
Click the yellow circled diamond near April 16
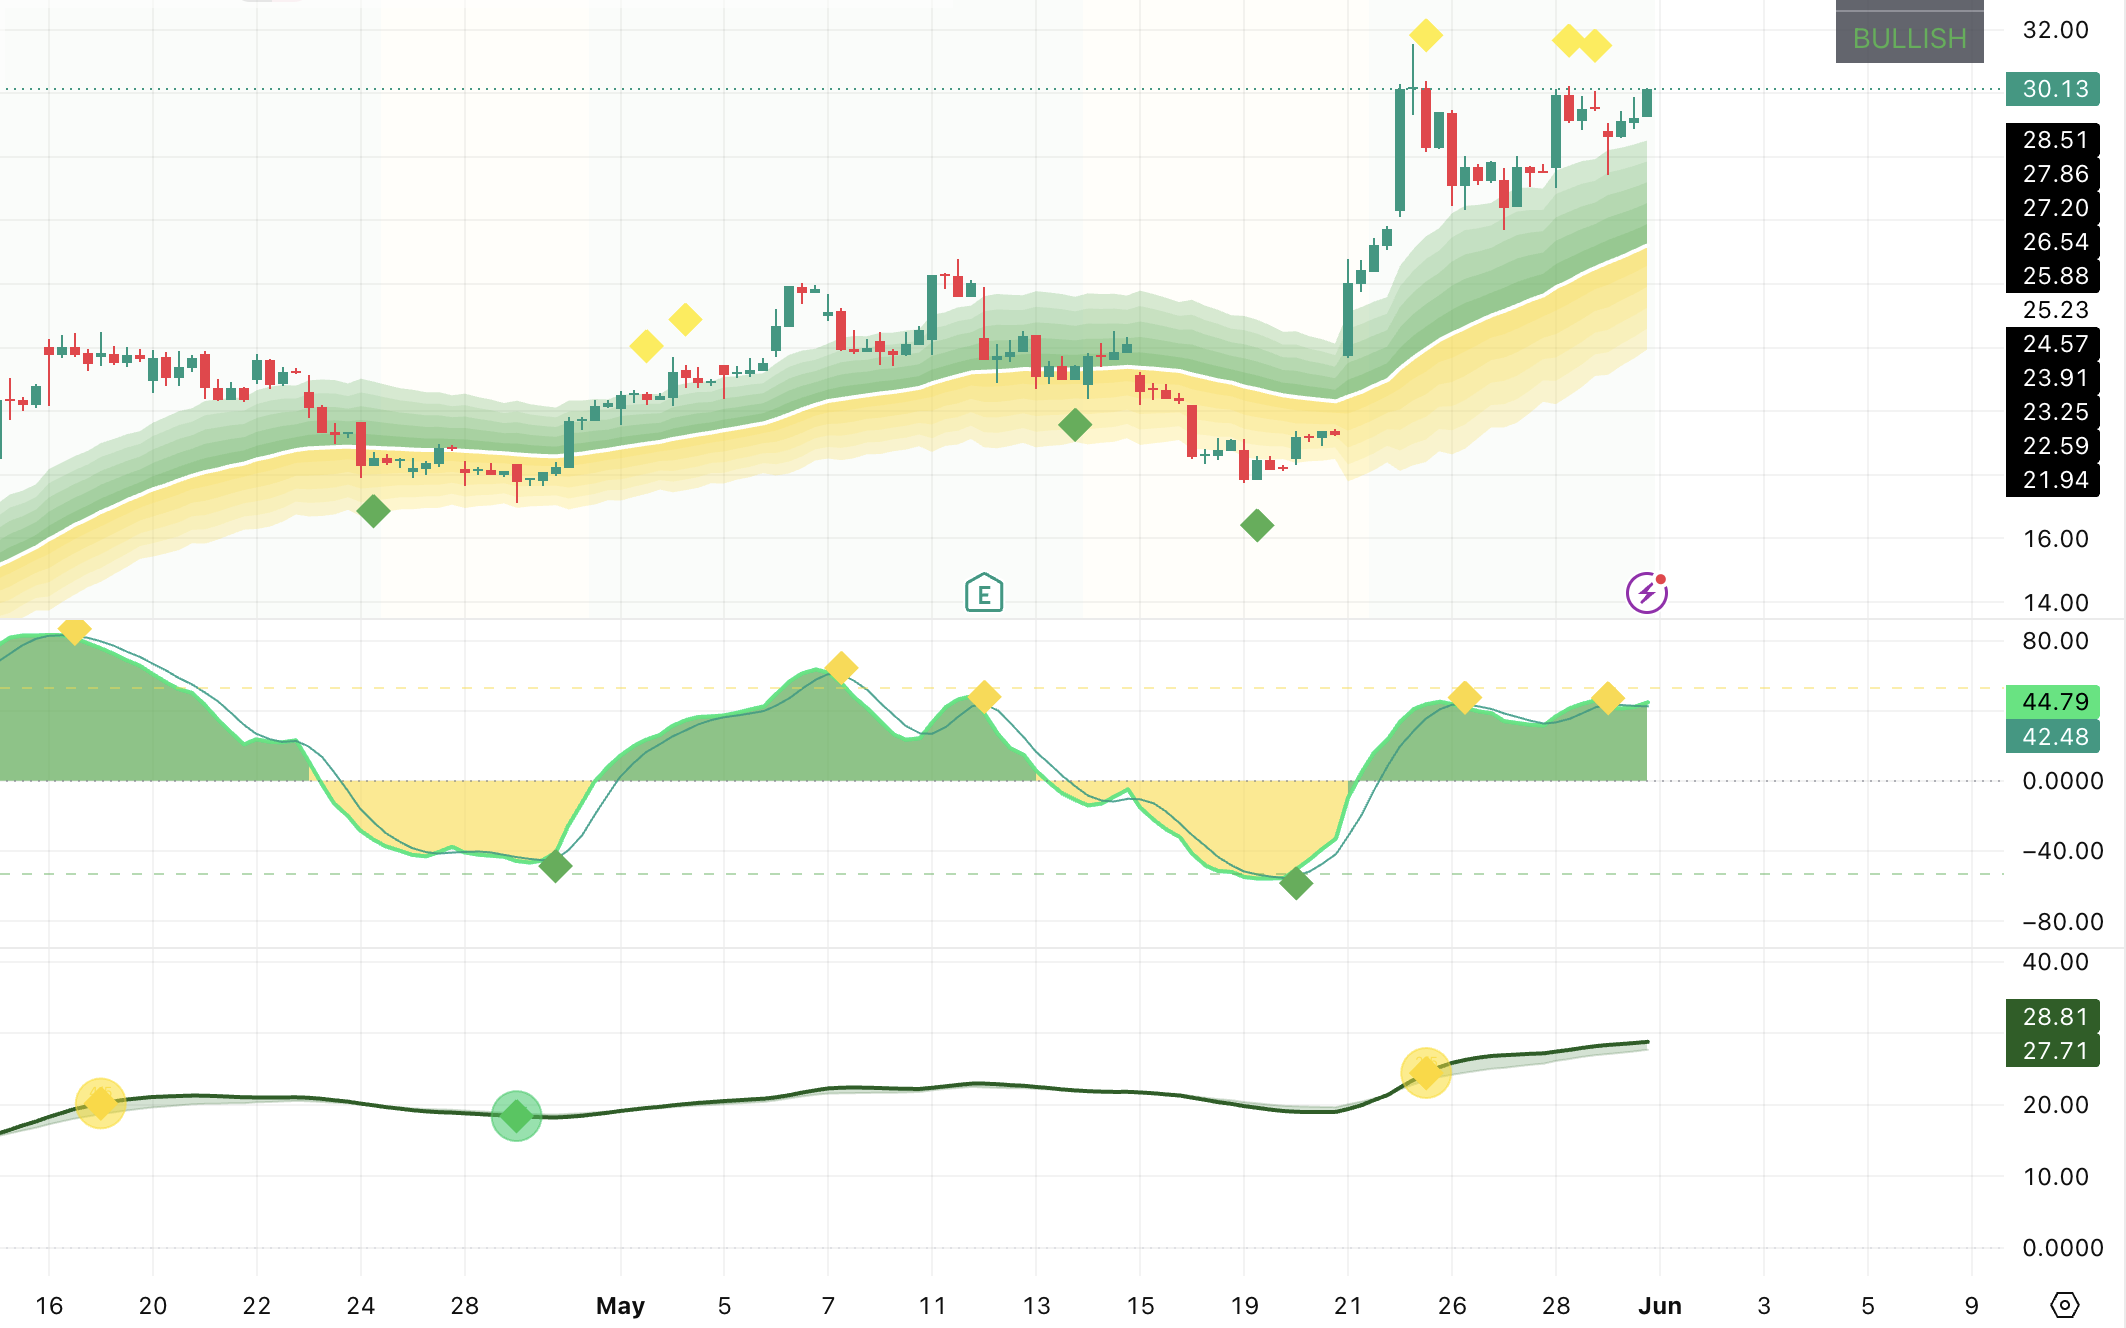pos(101,1104)
